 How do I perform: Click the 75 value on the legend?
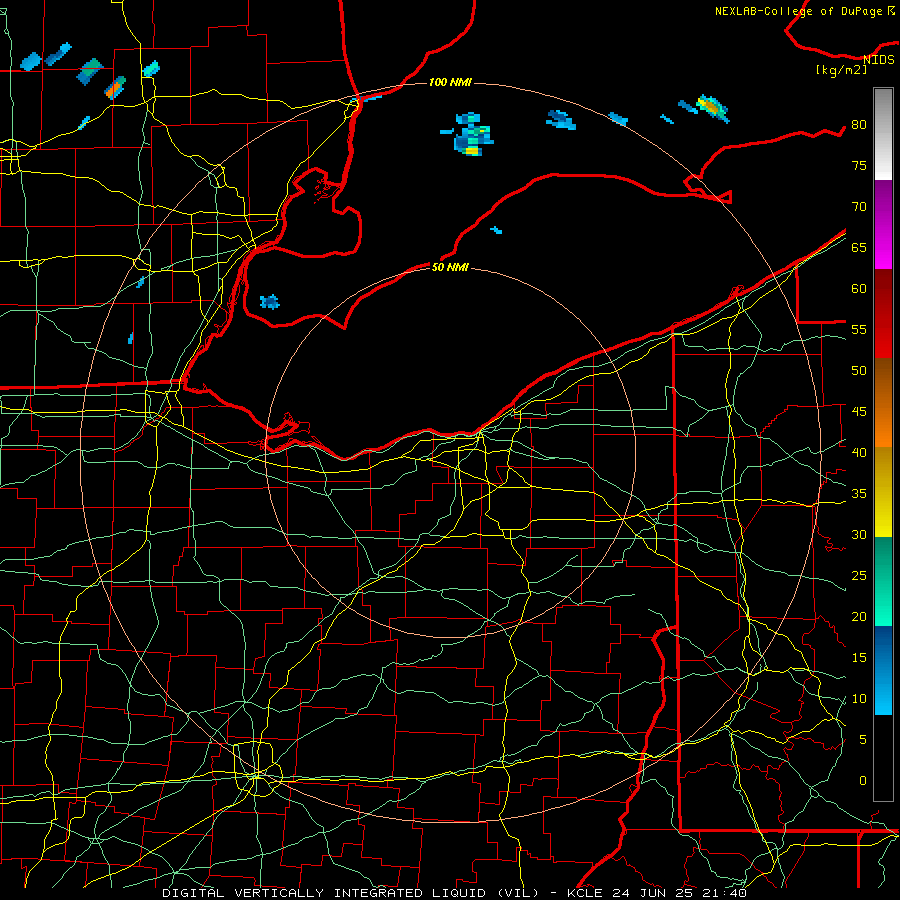point(859,165)
